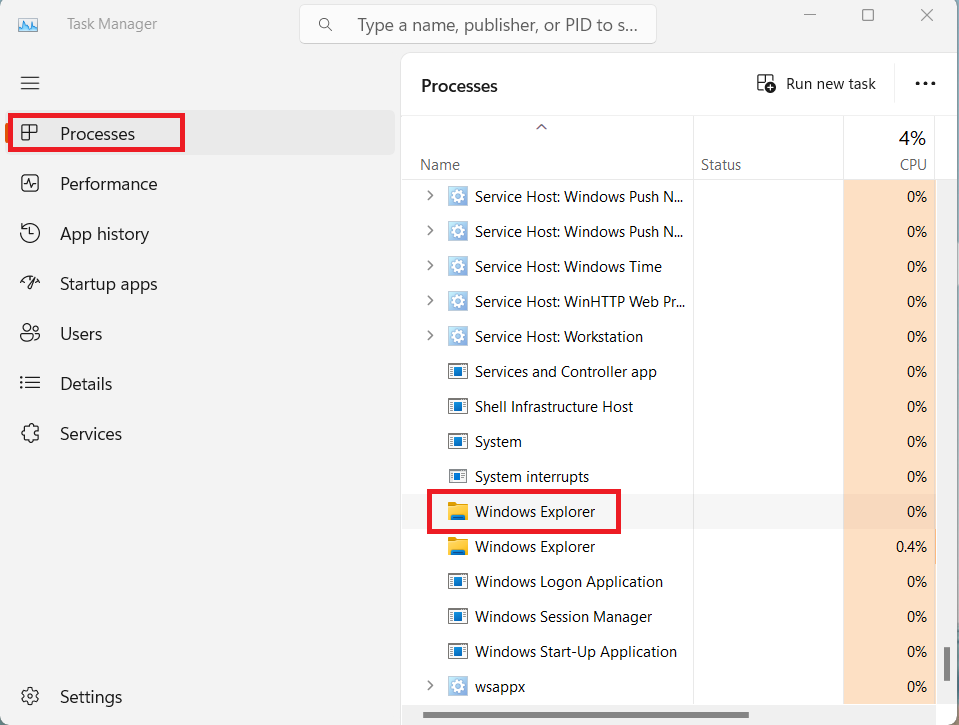The height and width of the screenshot is (725, 959).
Task: Sort processes by Status column
Action: [720, 165]
